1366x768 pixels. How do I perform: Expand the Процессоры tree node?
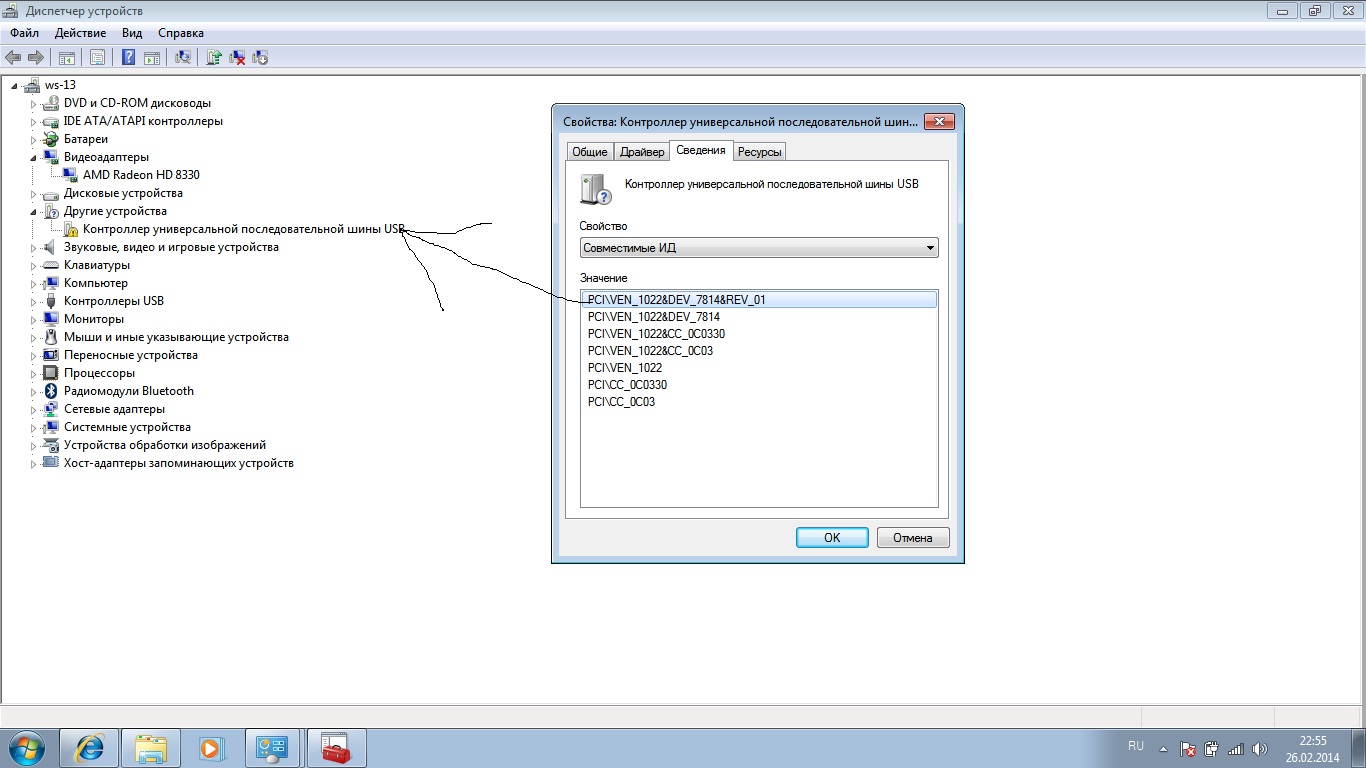(33, 373)
